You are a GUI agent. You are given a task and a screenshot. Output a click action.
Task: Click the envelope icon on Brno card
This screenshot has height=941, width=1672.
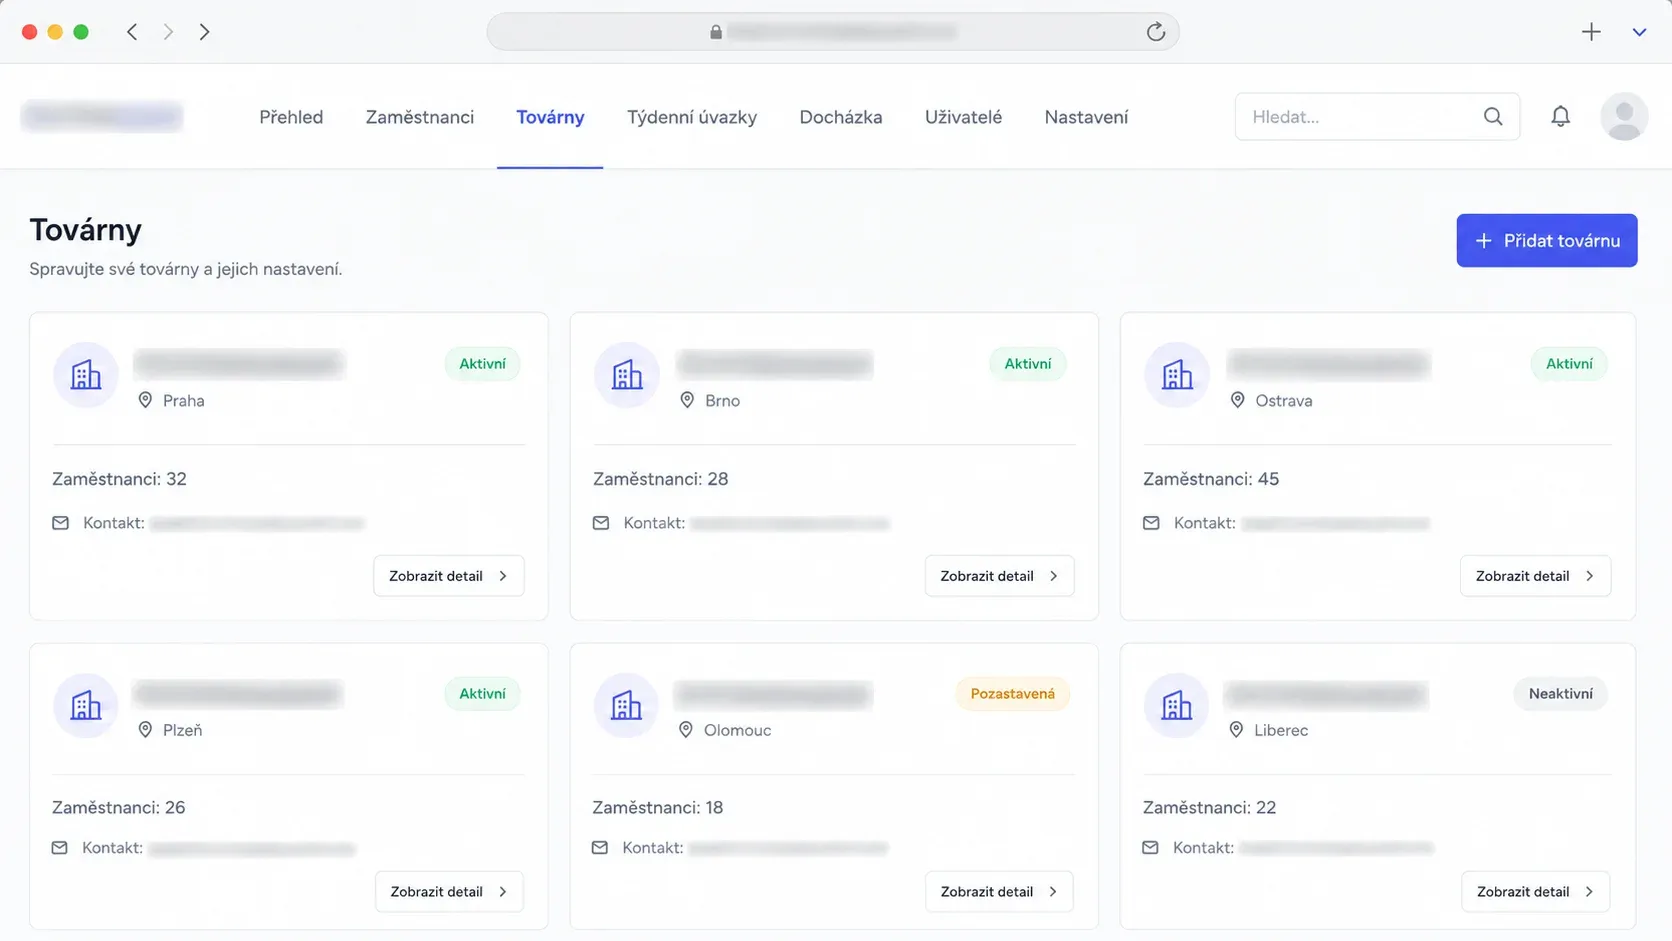click(601, 523)
